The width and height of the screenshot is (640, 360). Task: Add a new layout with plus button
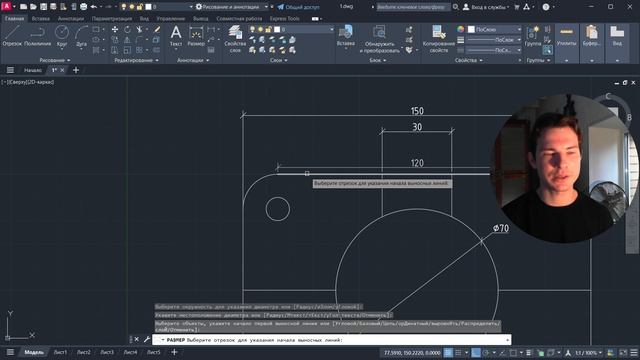(174, 352)
